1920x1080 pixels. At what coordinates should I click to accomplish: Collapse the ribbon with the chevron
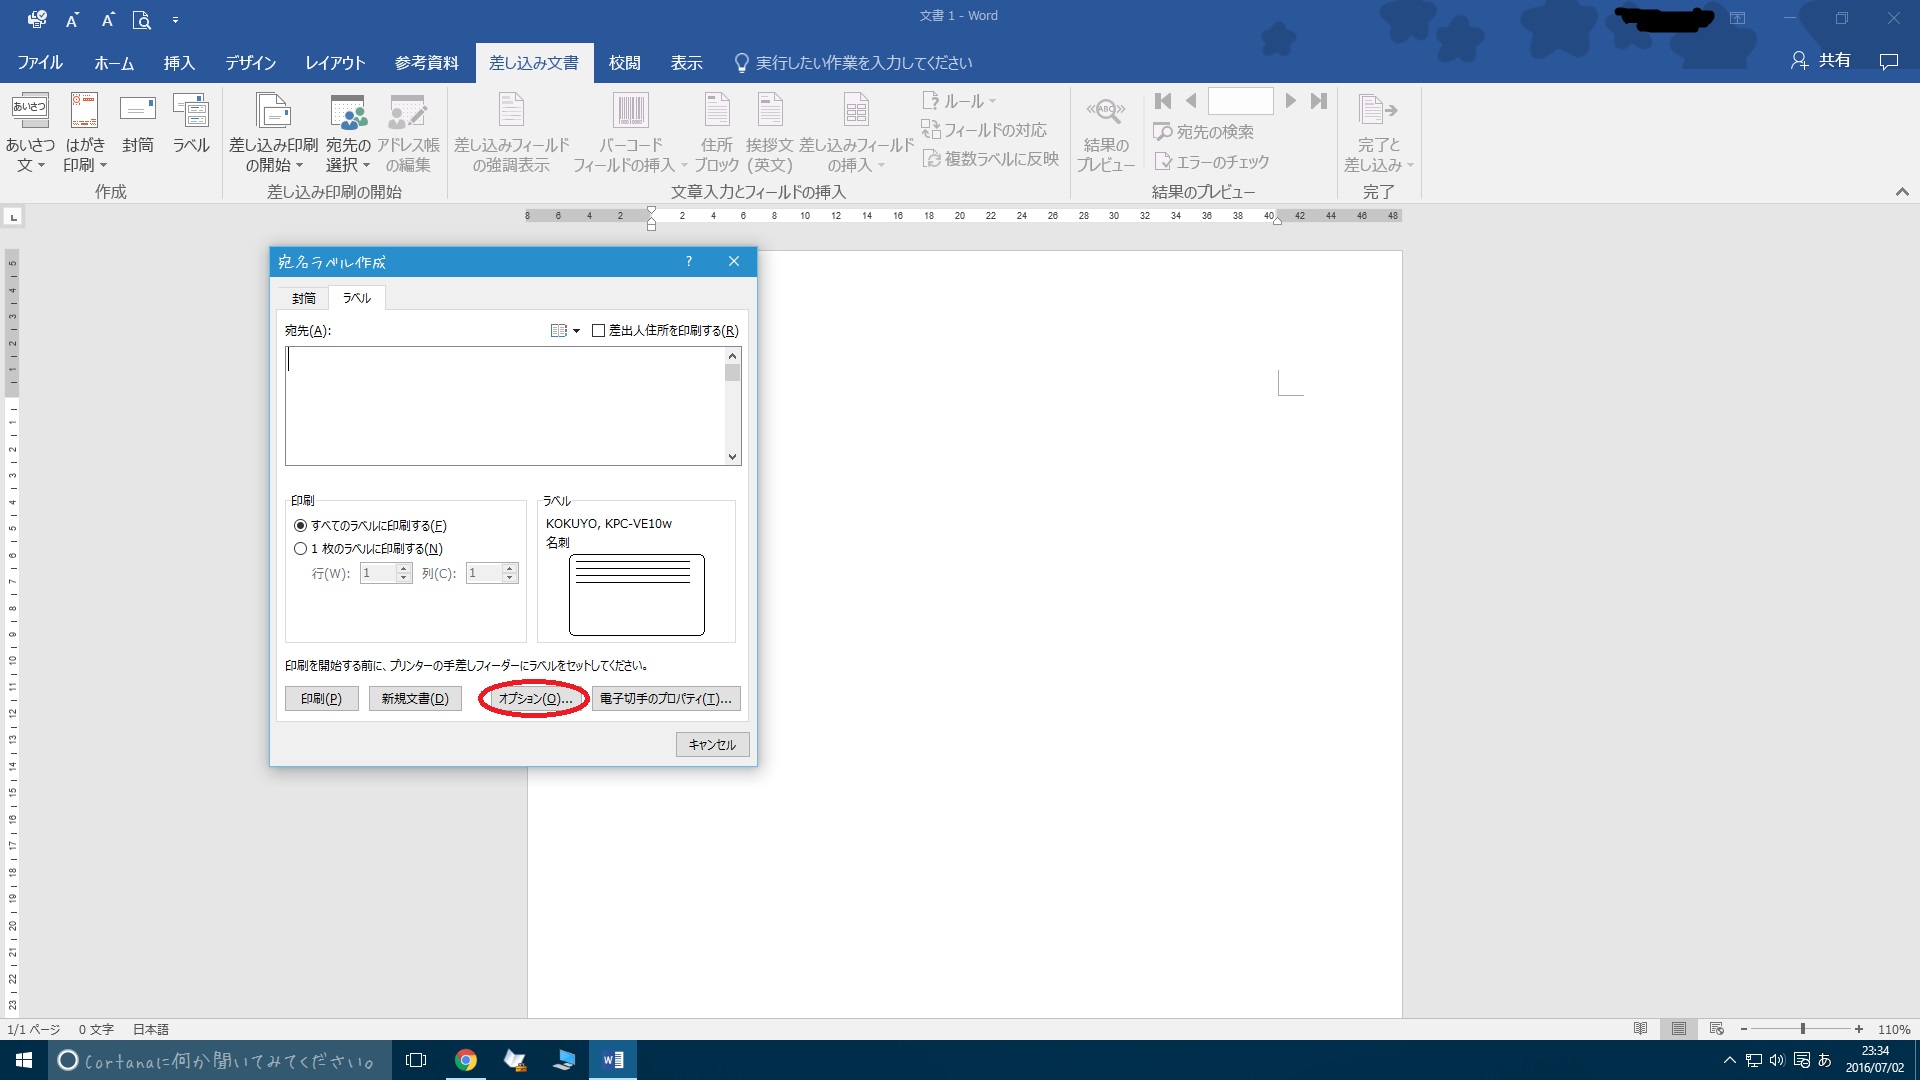pos(1902,192)
